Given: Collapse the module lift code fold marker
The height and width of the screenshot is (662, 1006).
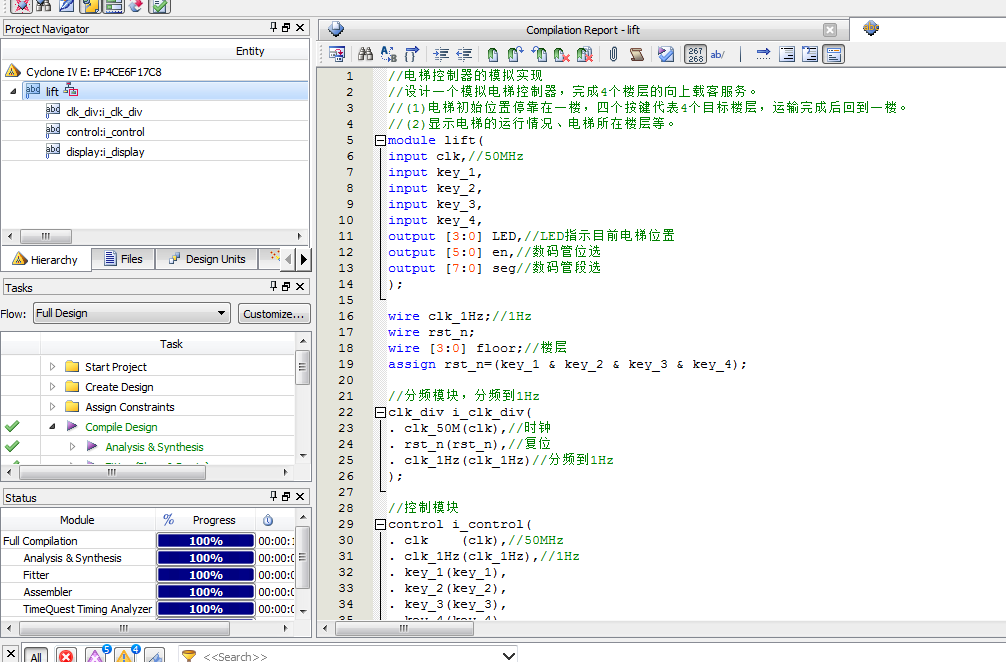Looking at the screenshot, I should click(x=380, y=141).
